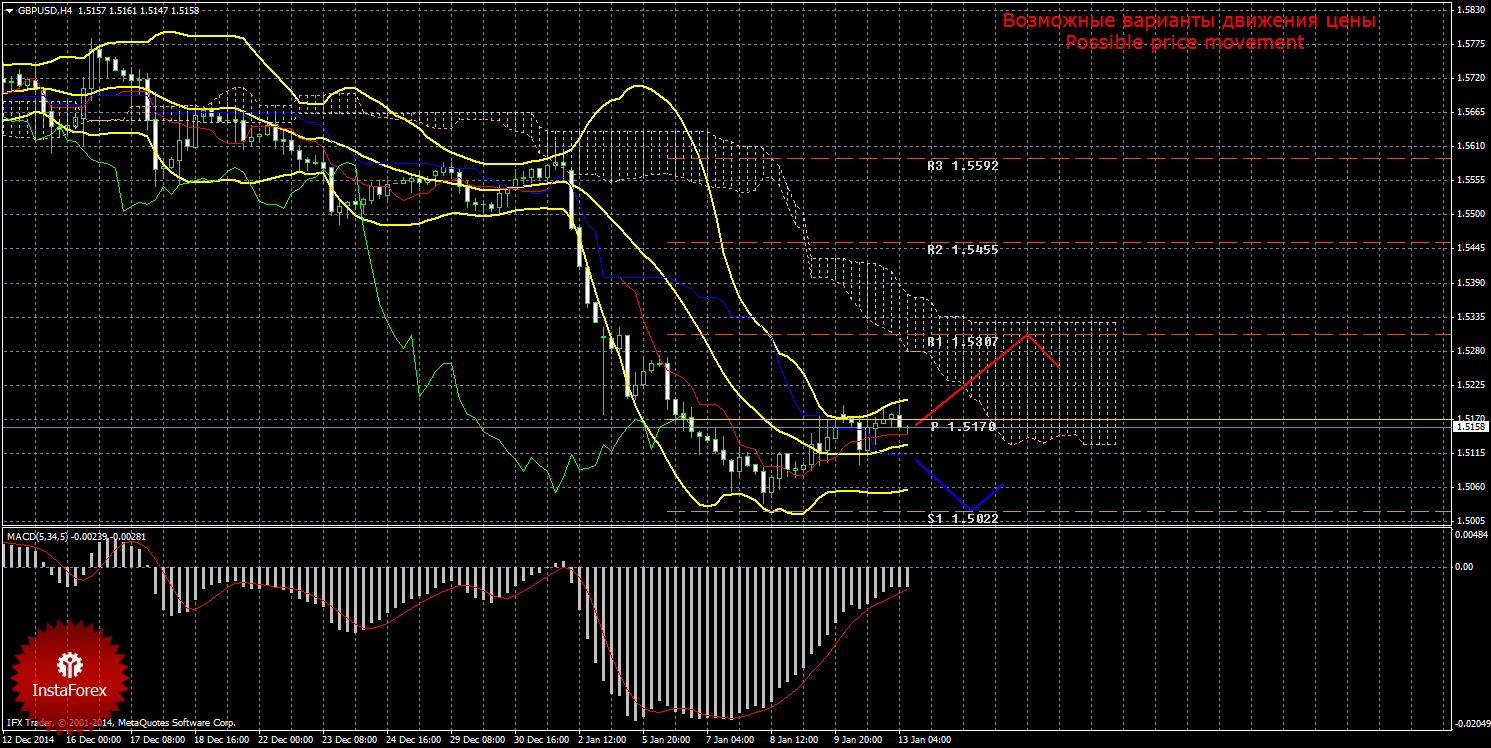Click the R2 1.5455 resistance label
Screen dimensions: 1491x748
click(962, 250)
